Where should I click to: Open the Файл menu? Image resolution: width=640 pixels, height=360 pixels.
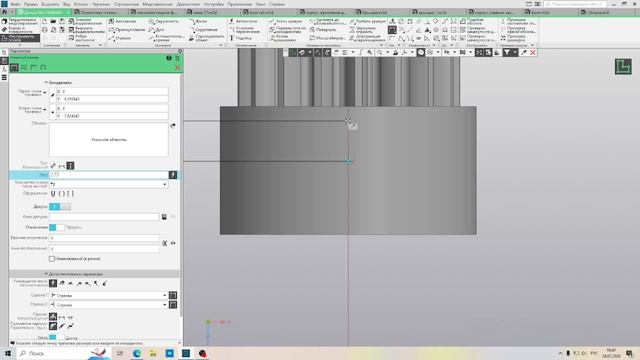[16, 4]
